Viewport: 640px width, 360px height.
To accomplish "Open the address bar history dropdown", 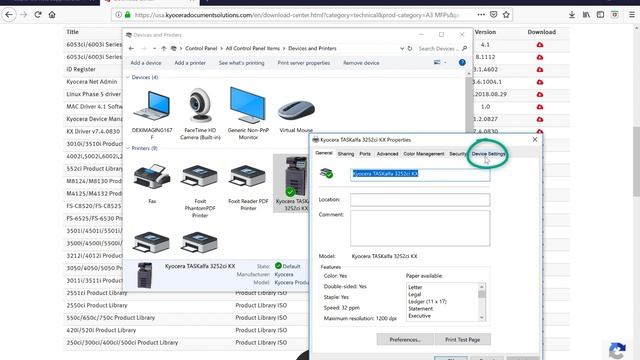I will point(402,48).
